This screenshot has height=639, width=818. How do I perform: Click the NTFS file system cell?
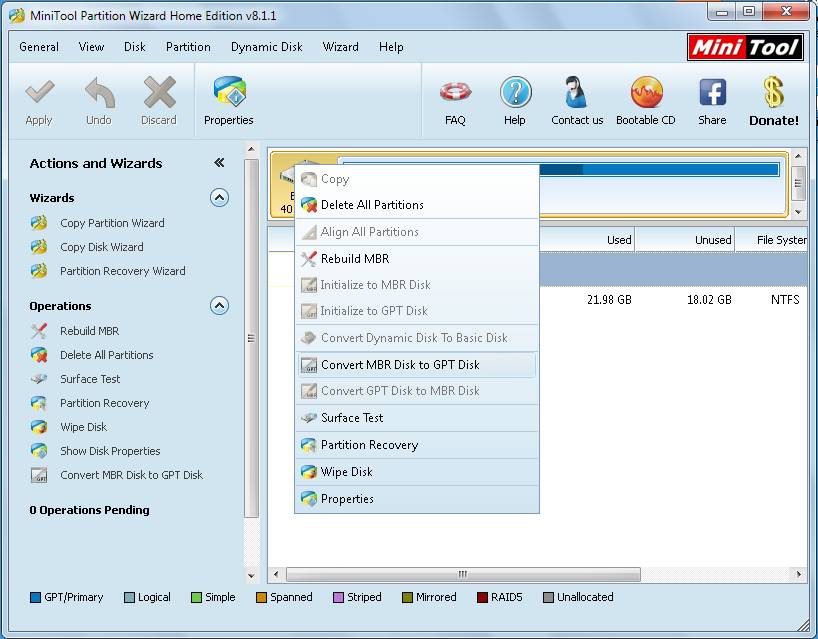[785, 299]
